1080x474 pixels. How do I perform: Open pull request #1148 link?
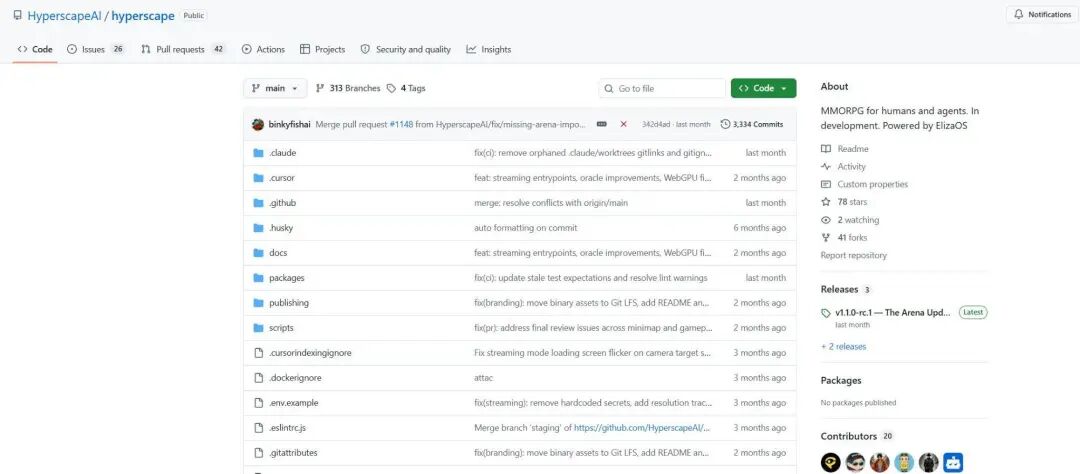click(x=401, y=125)
